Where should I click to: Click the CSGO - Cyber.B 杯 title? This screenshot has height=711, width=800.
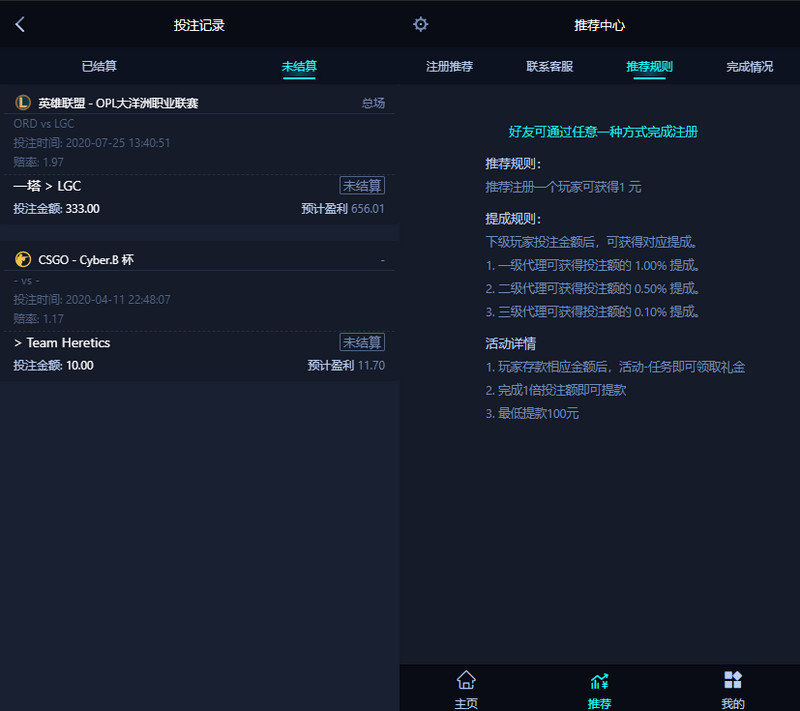(86, 260)
